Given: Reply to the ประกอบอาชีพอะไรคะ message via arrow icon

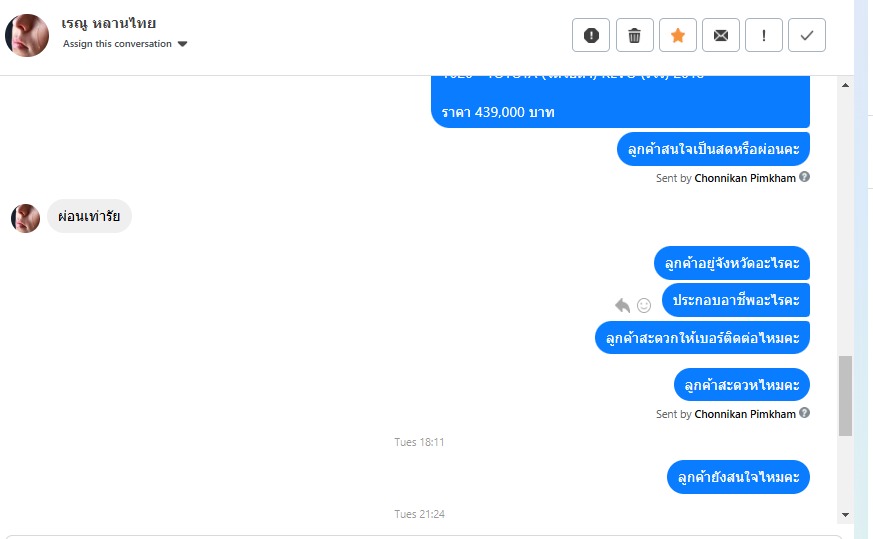Looking at the screenshot, I should tap(622, 305).
